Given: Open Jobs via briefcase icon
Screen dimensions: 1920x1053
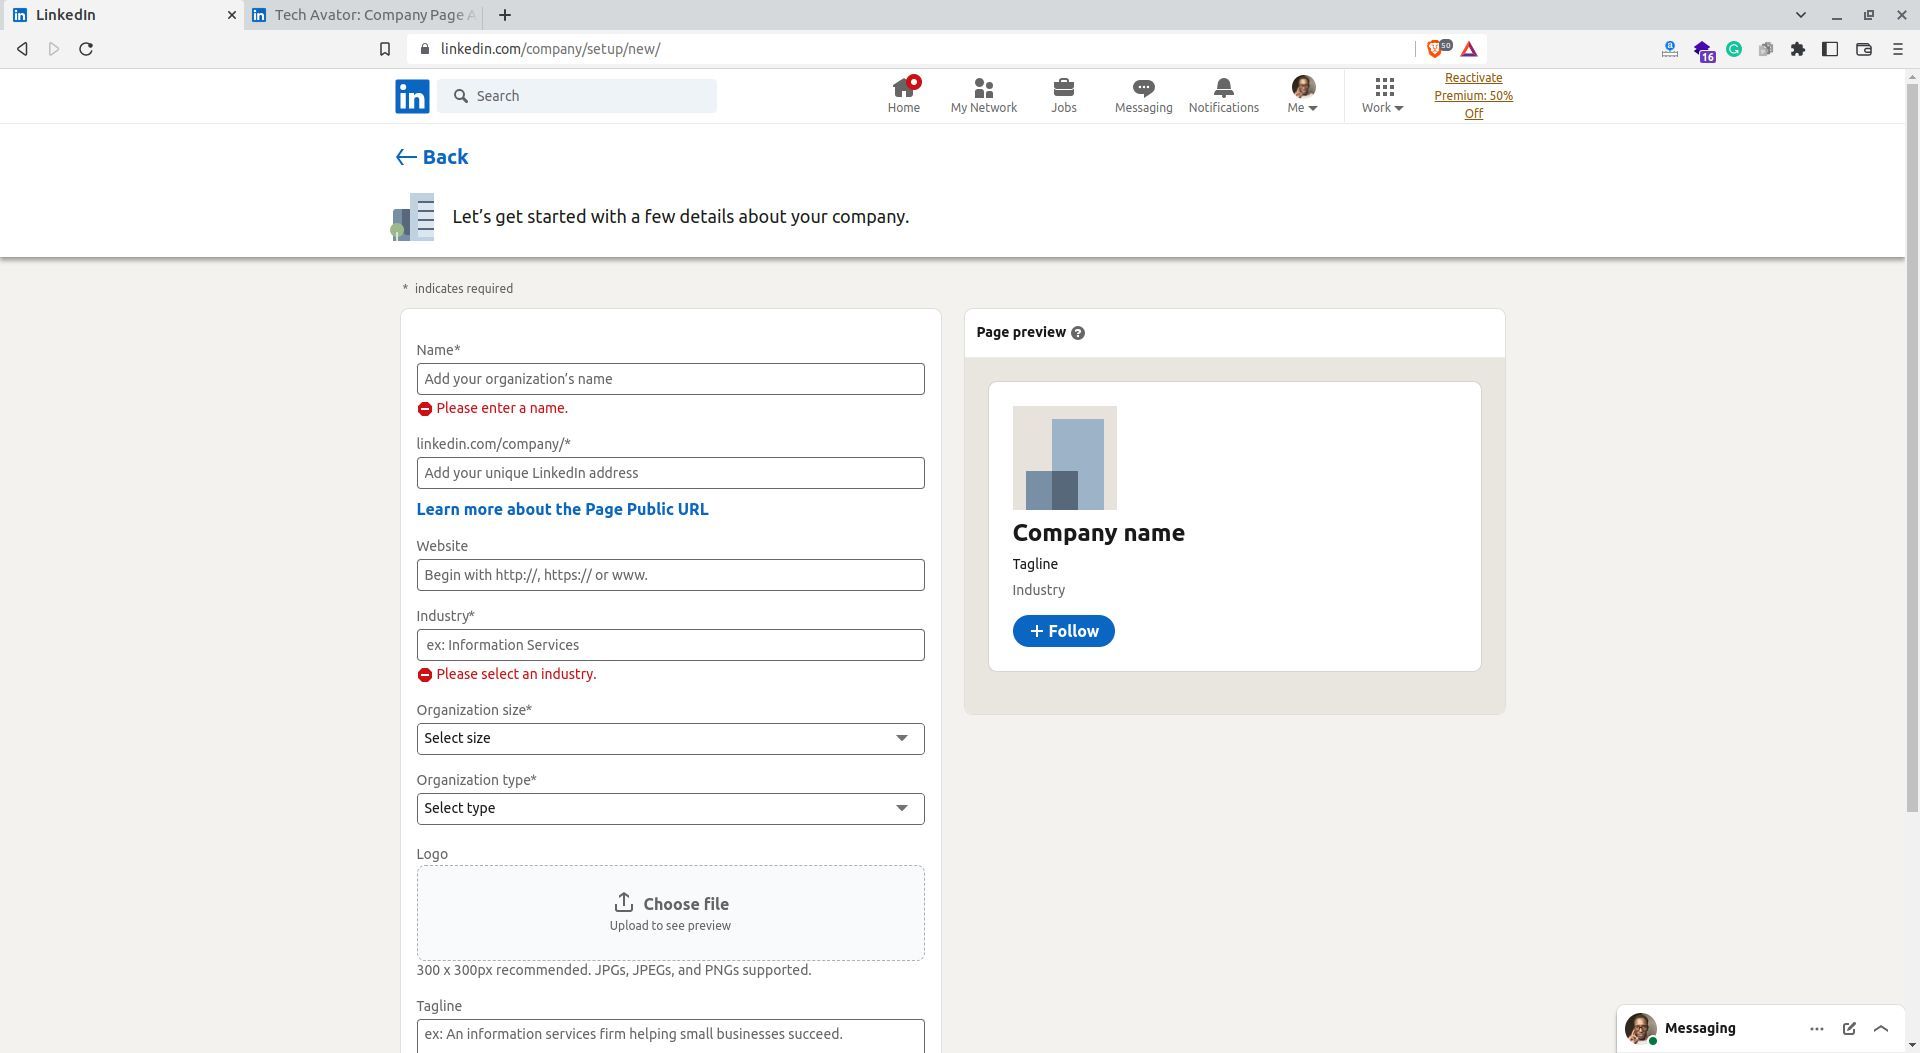Looking at the screenshot, I should coord(1063,89).
